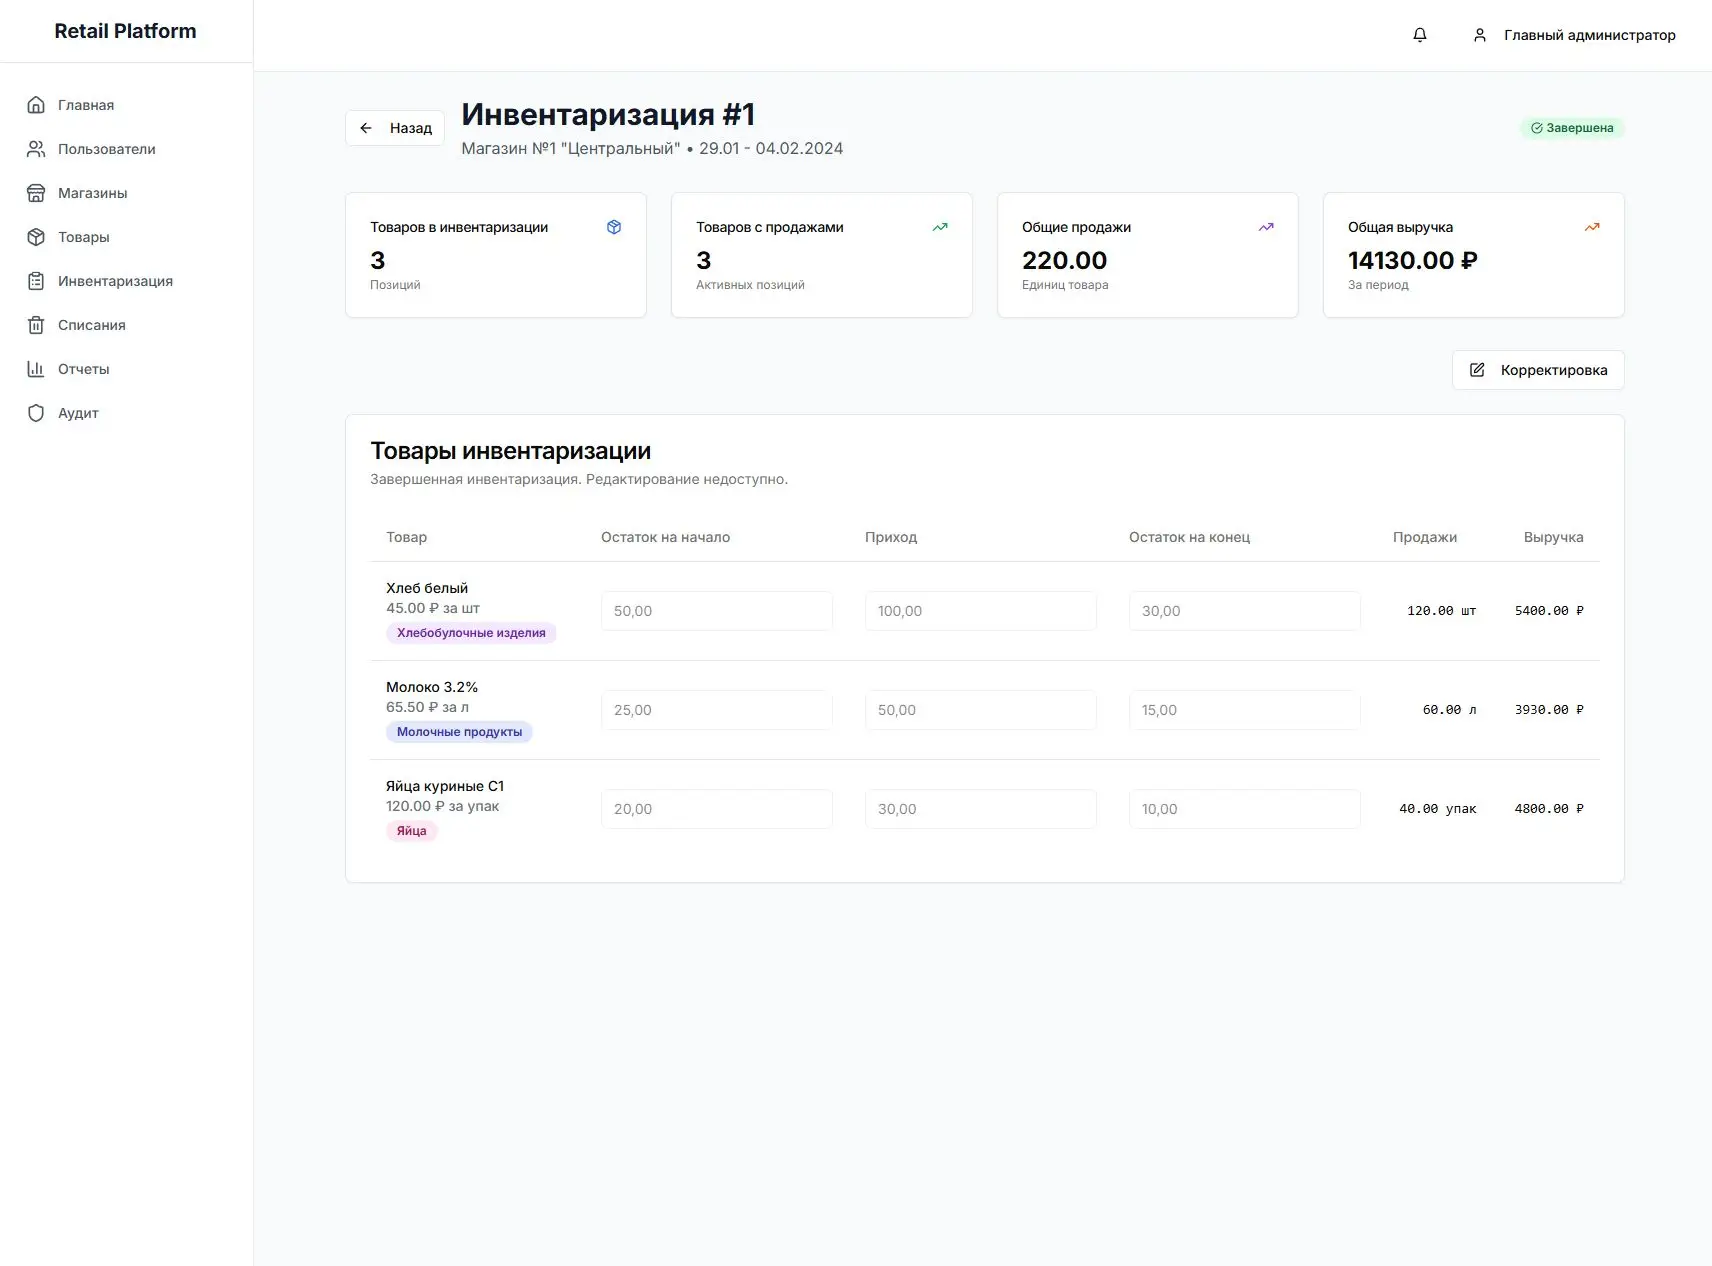Screen dimensions: 1712x1266
Task: Click the Аудит shield icon
Action: tap(36, 412)
